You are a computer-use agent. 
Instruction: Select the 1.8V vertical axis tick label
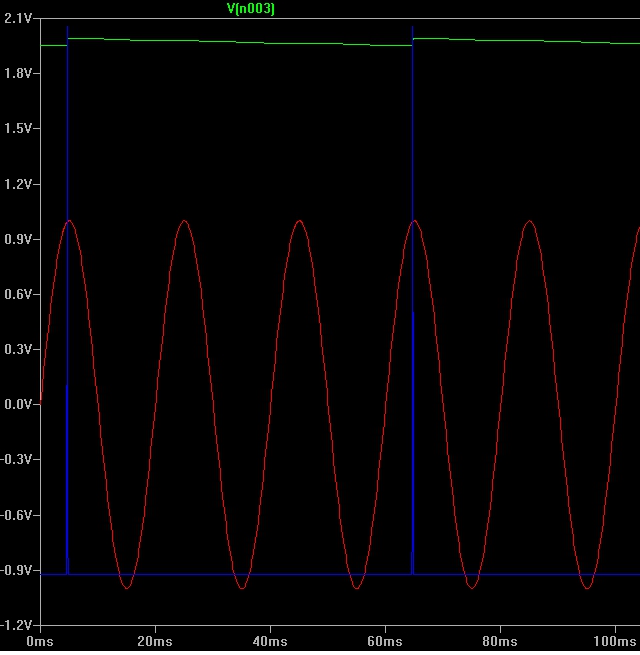tap(17, 74)
